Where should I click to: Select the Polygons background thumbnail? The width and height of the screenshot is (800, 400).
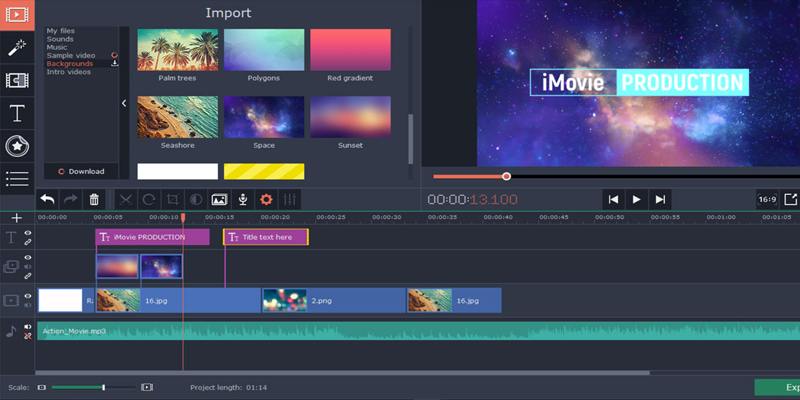(x=264, y=49)
